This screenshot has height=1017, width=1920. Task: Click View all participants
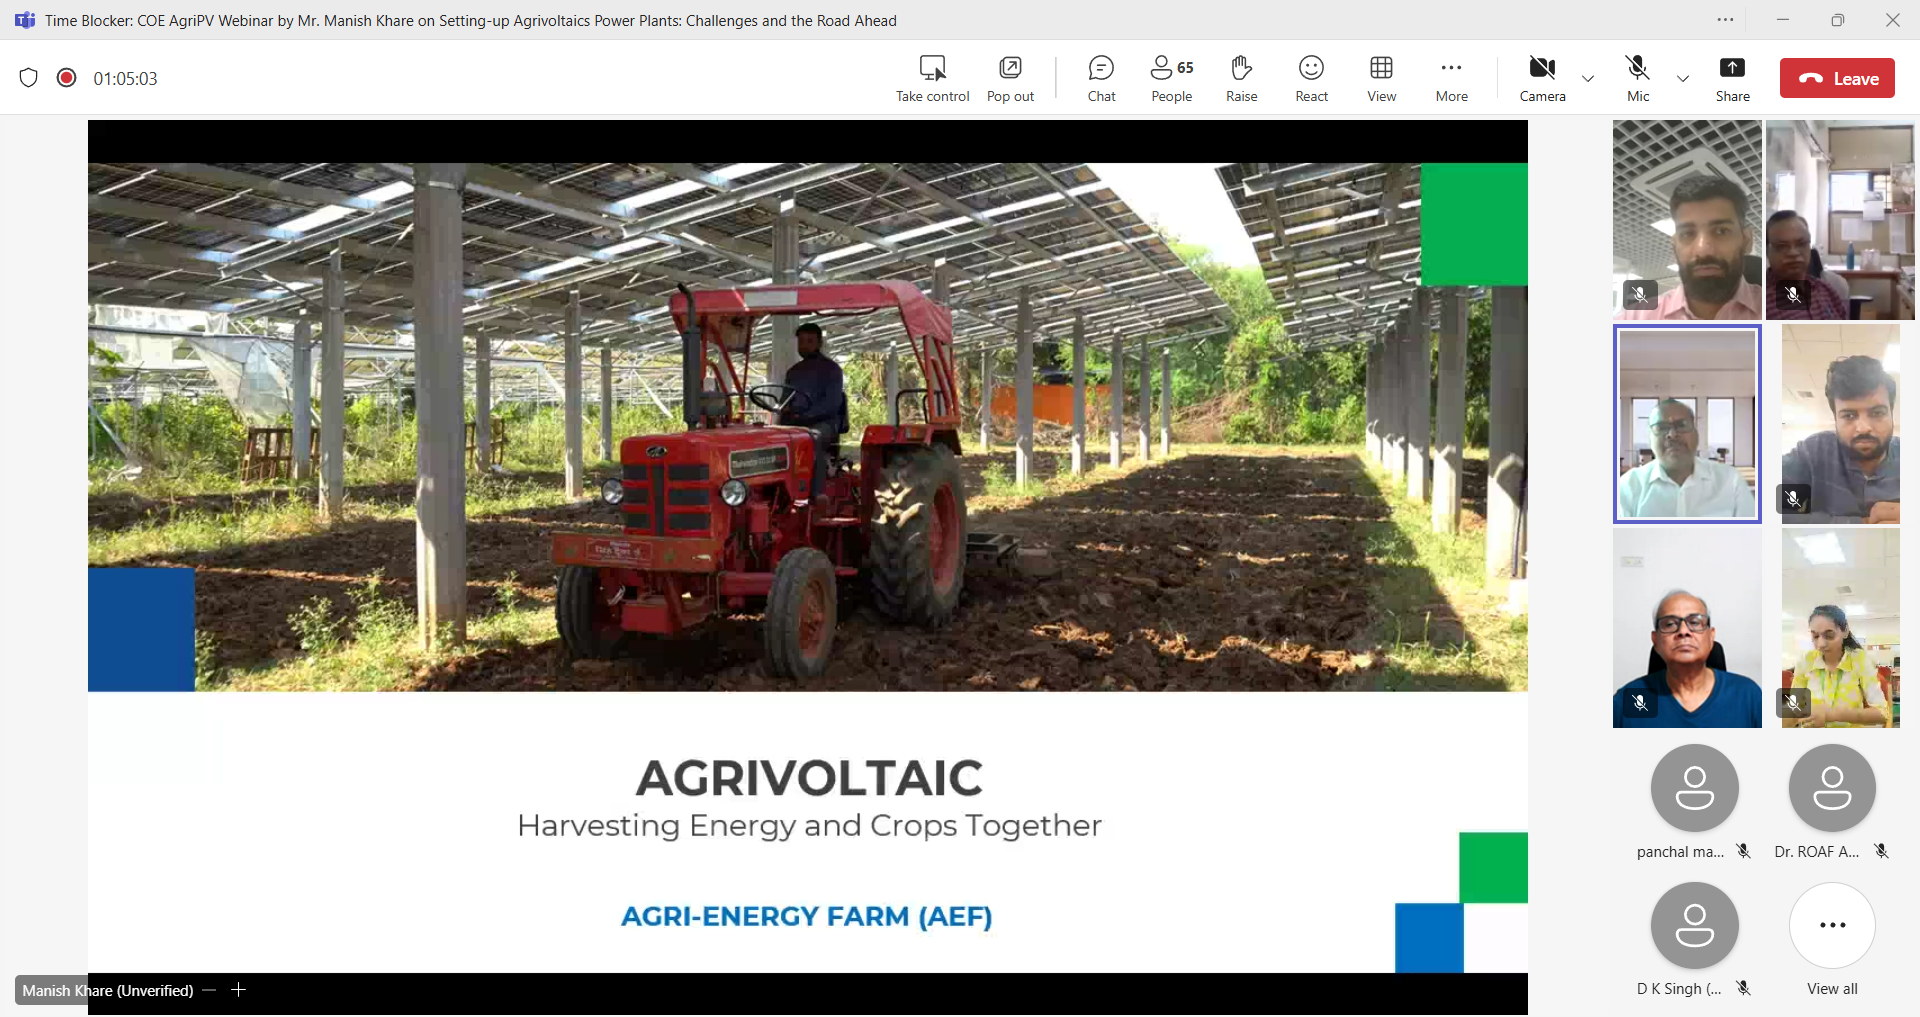pos(1832,937)
